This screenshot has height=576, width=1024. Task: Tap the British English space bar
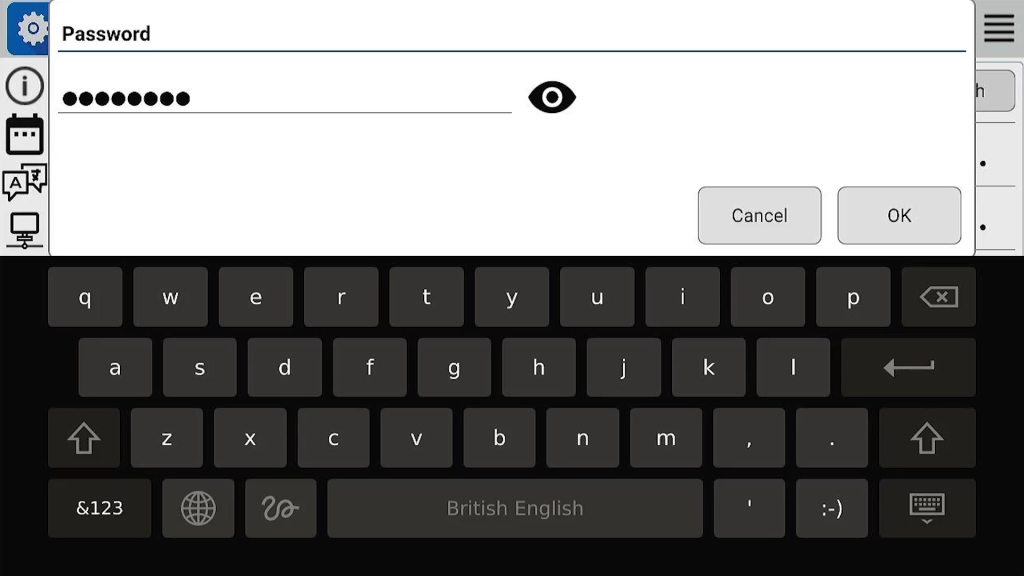(x=515, y=508)
